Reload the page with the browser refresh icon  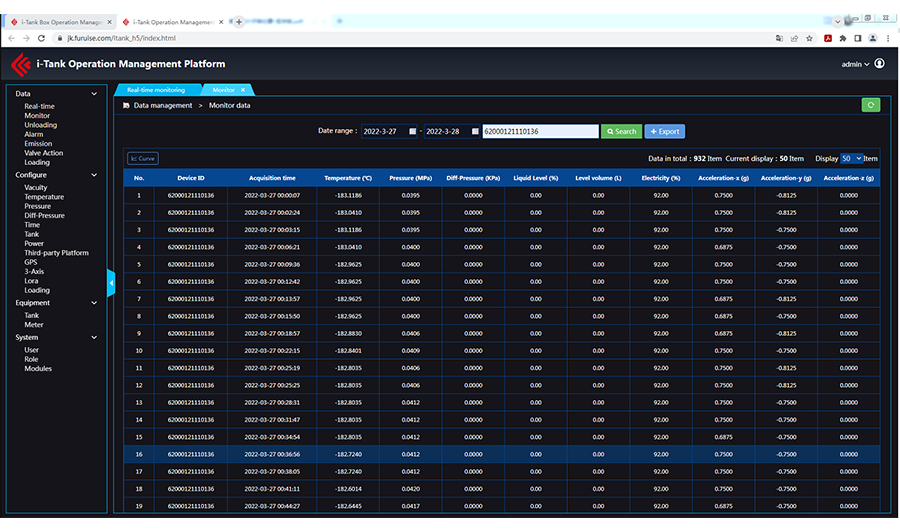(41, 38)
